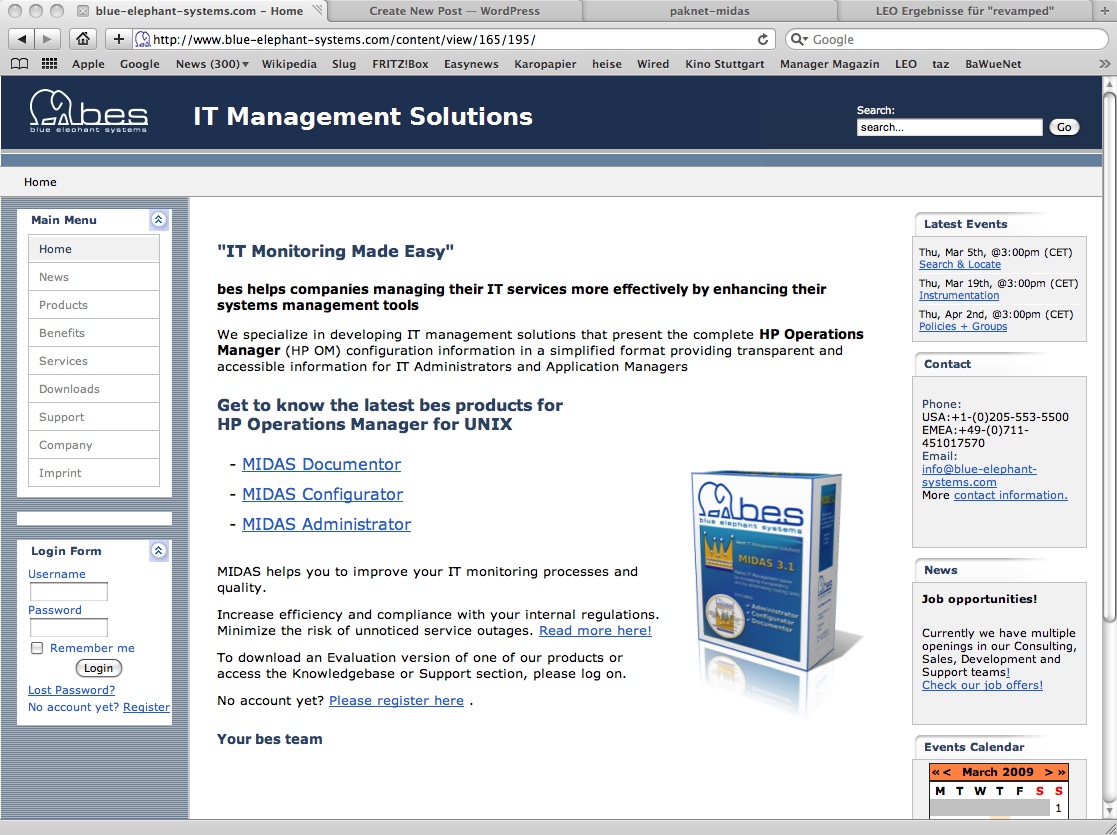Go to next month in Events Calendar
Viewport: 1117px width, 835px height.
coord(1049,772)
